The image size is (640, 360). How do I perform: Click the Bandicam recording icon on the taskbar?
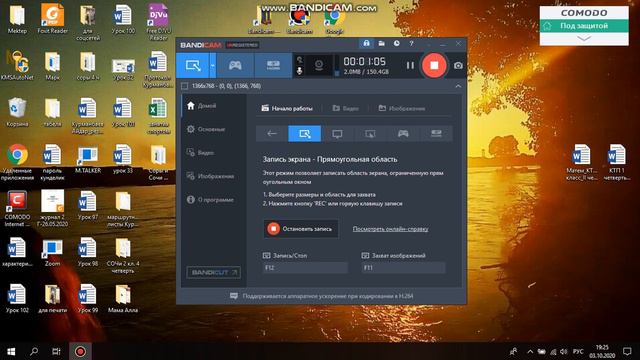coord(80,351)
